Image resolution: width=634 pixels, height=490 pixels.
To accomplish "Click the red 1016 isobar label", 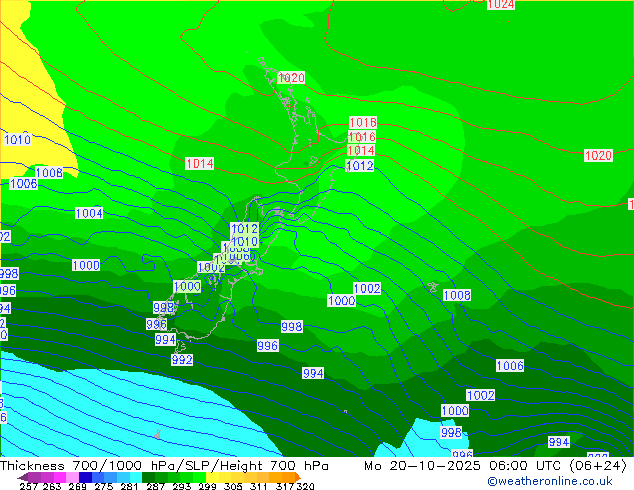I will [x=362, y=136].
